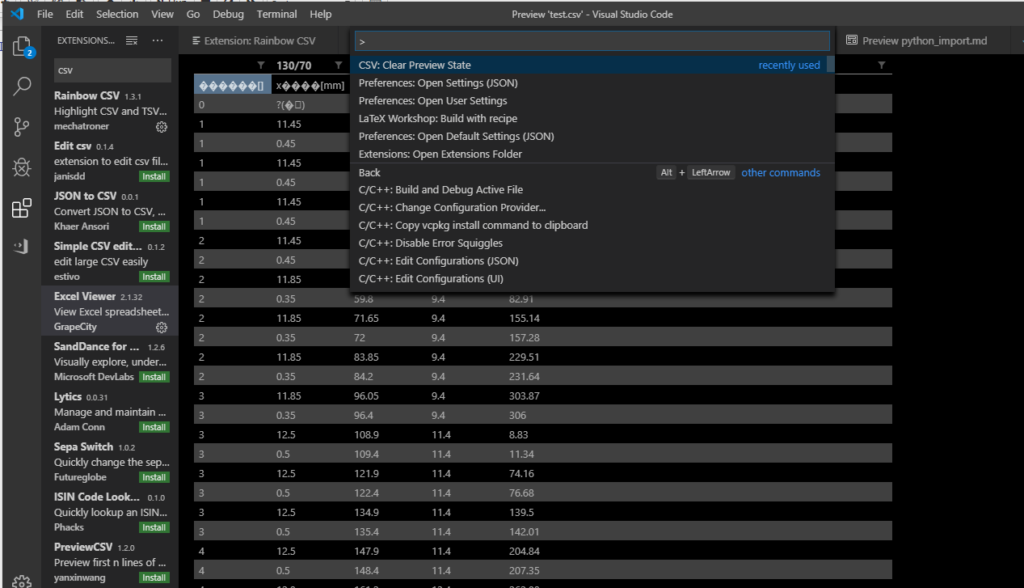Install the Lytics extension

[x=154, y=427]
